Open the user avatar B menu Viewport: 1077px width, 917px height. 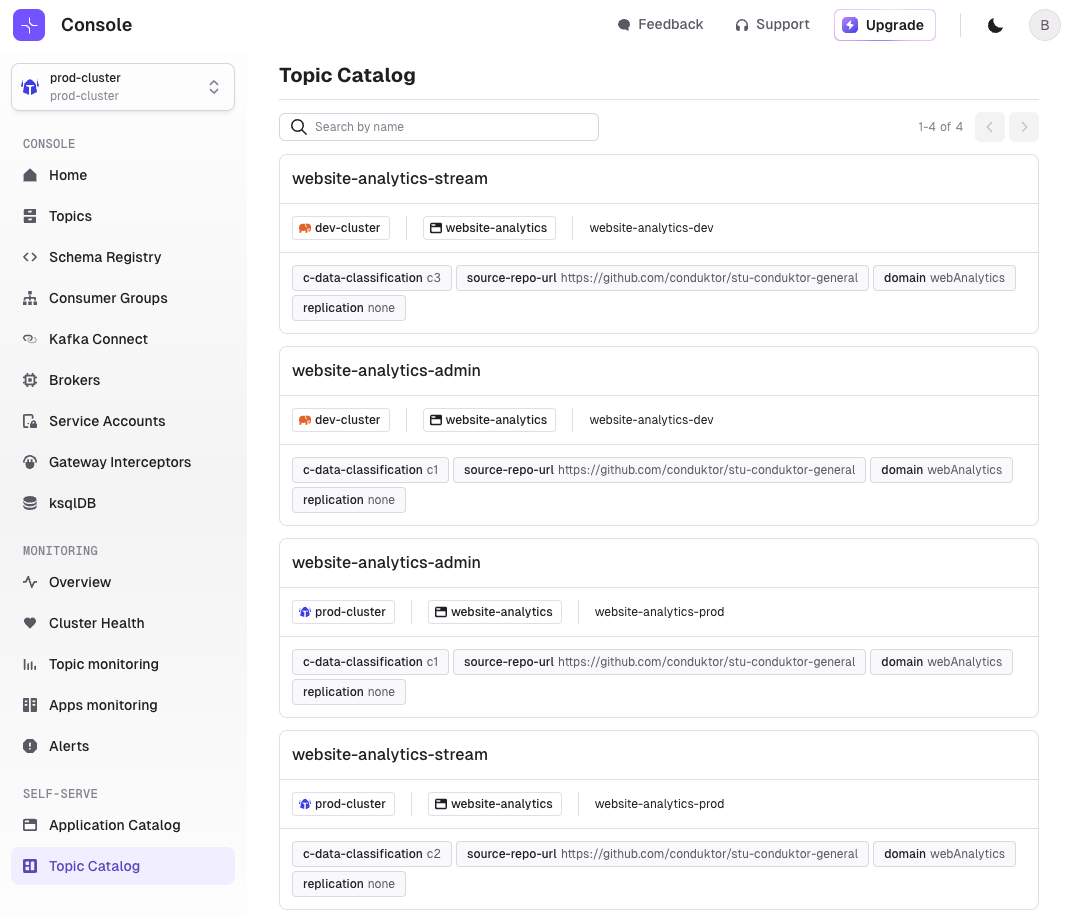[x=1044, y=25]
